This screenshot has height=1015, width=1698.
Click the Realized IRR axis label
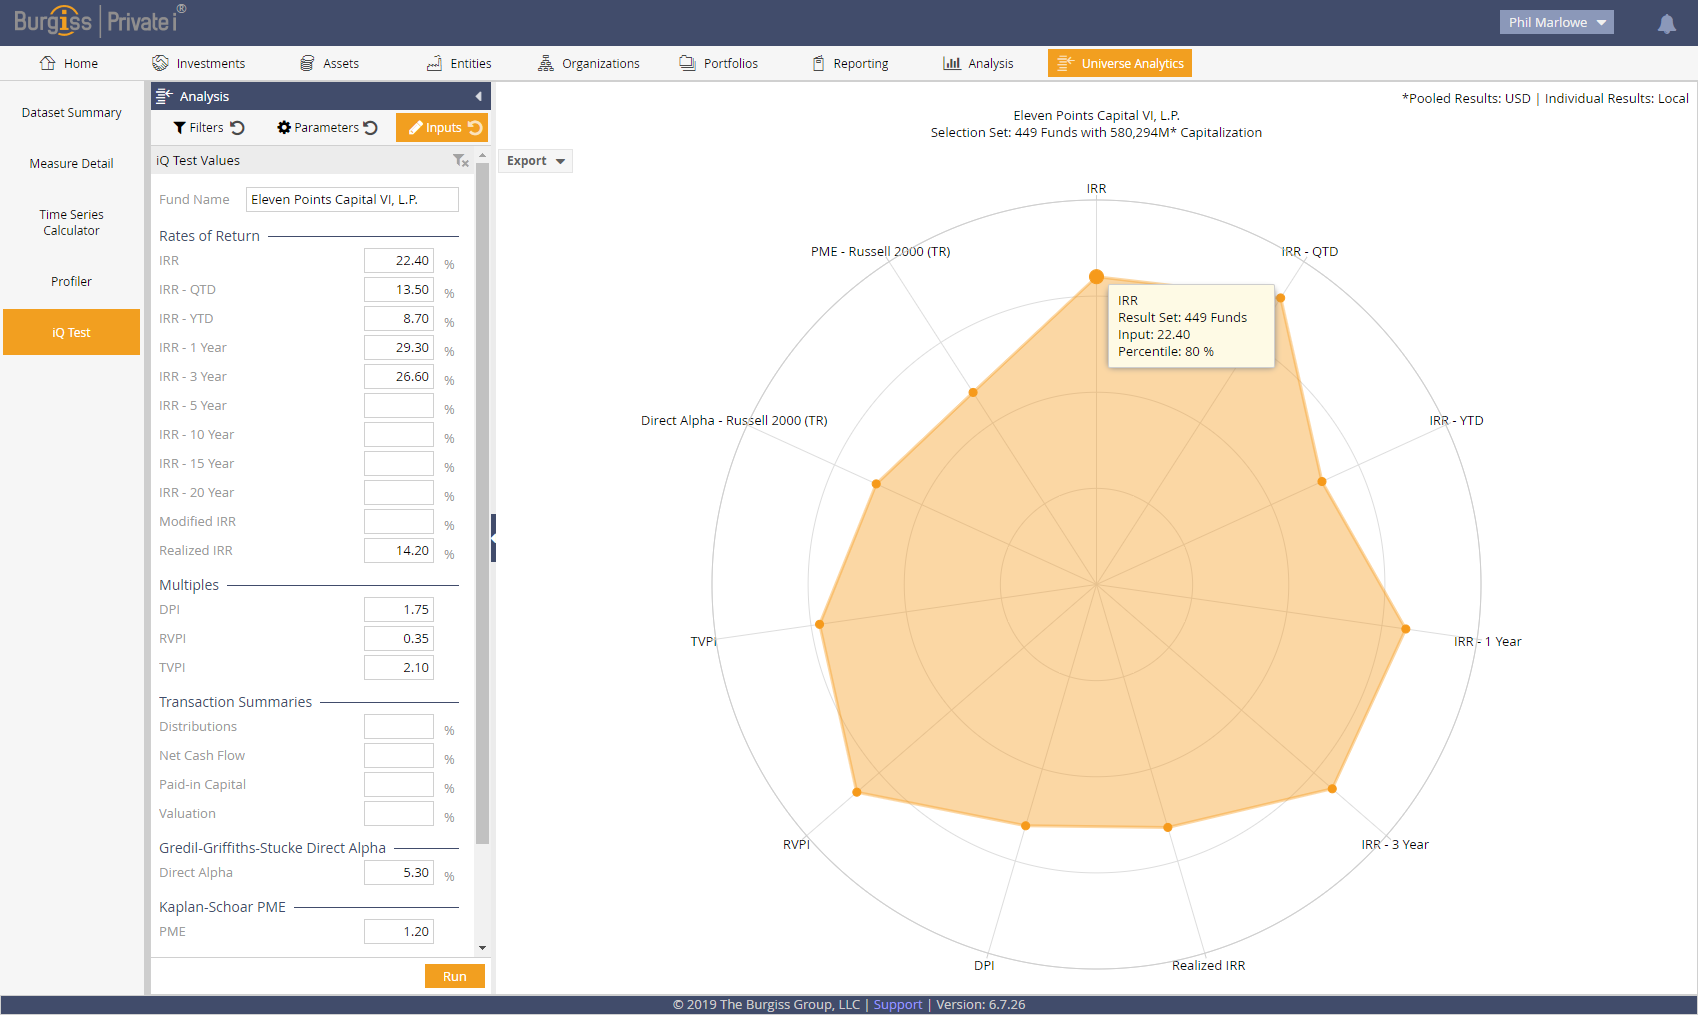1208,966
